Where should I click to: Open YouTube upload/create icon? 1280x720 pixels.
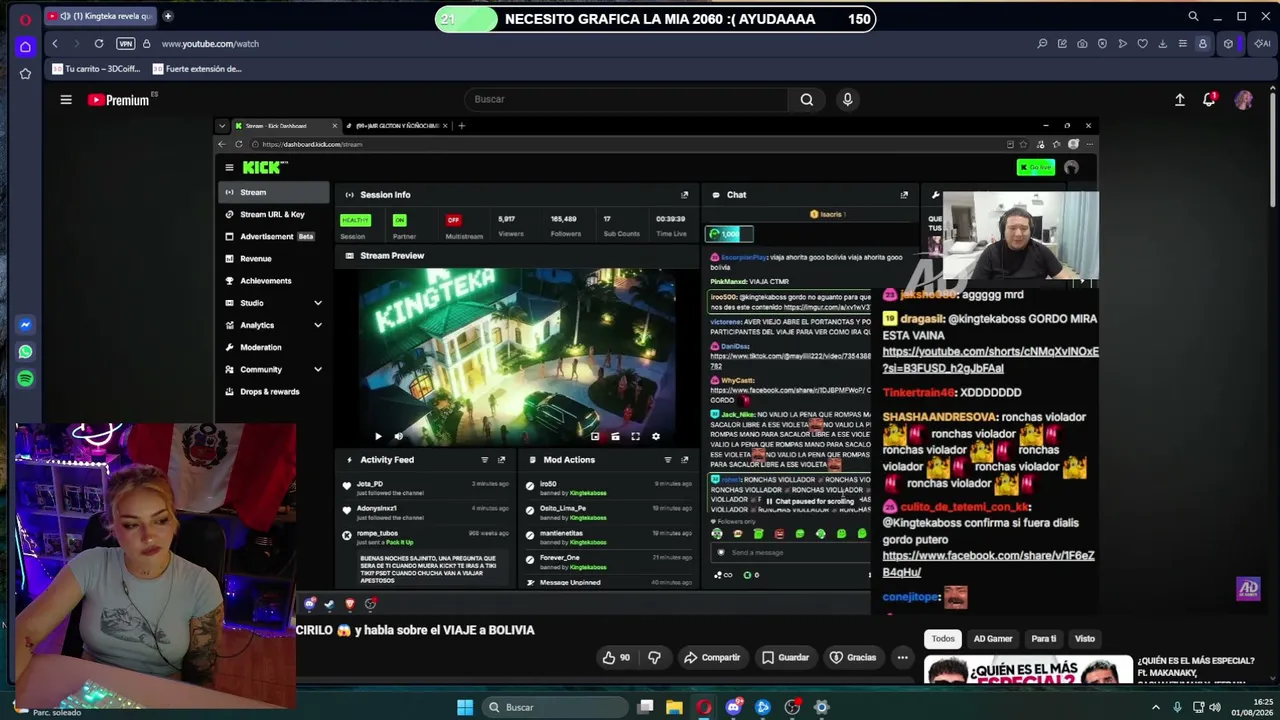click(x=1180, y=100)
